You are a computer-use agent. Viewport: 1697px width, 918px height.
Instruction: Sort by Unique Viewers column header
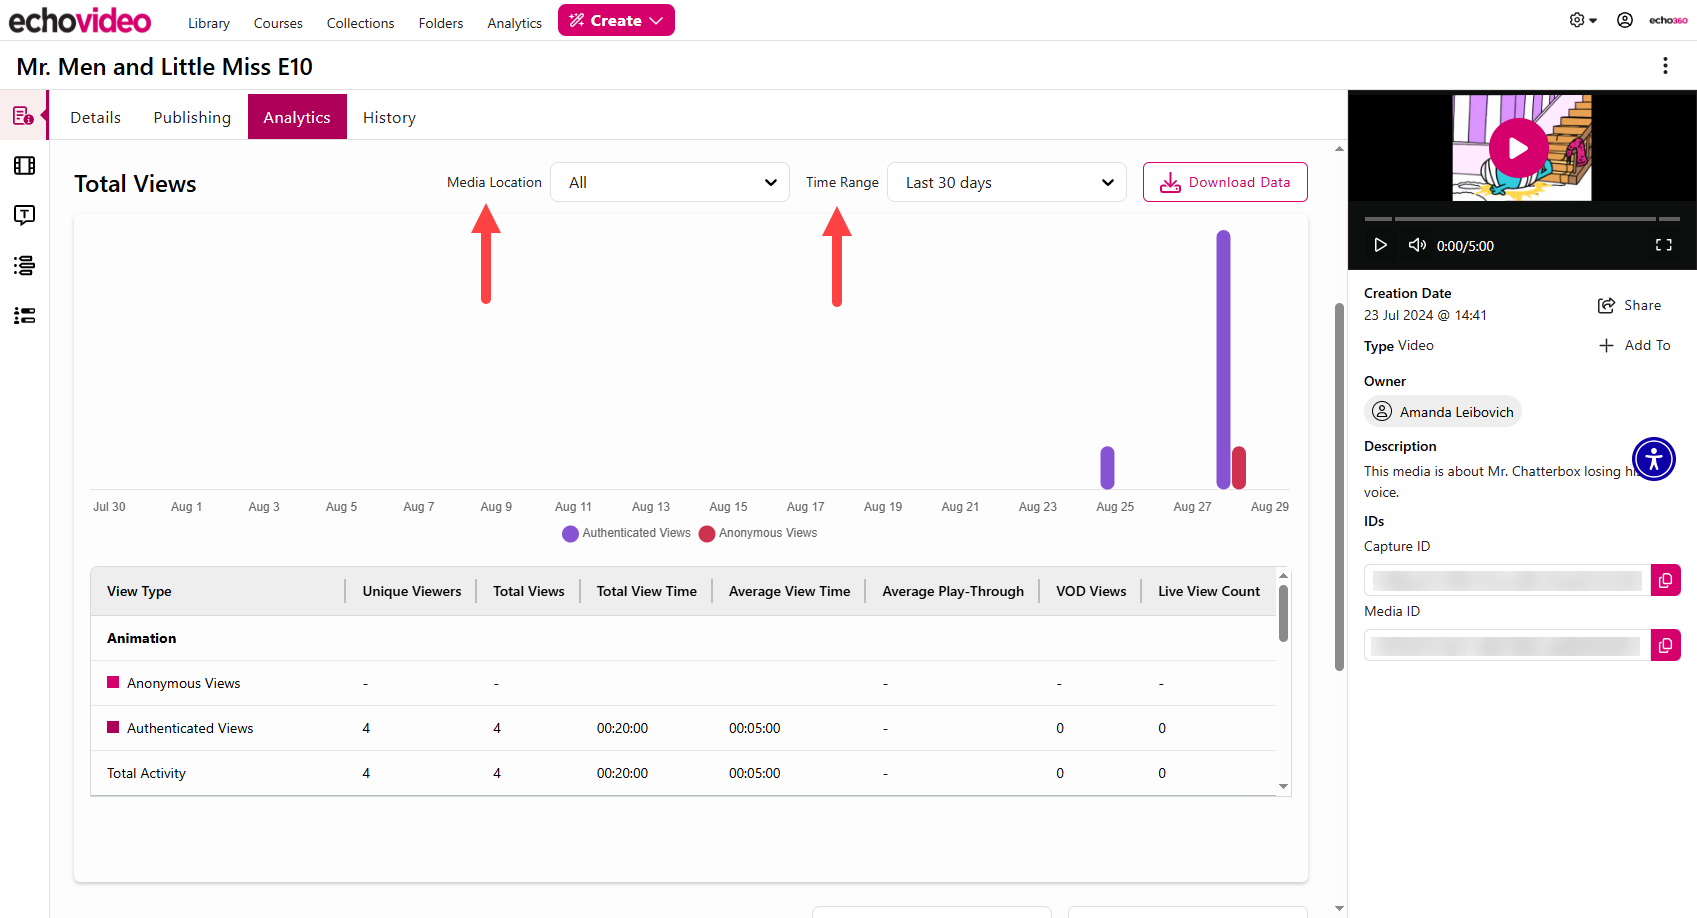412,591
